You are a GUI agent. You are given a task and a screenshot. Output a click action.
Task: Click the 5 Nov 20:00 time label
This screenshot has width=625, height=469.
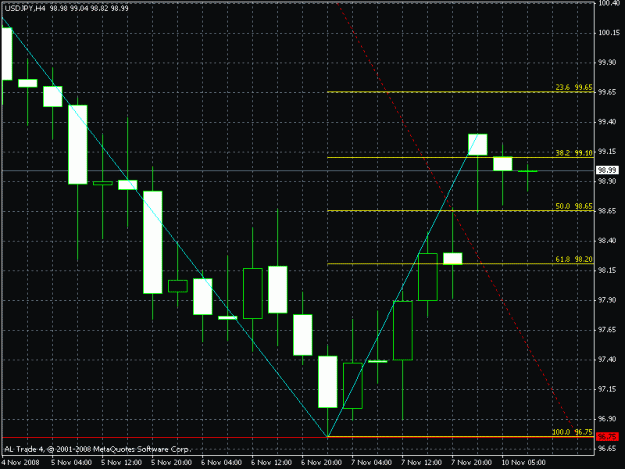[x=171, y=463]
